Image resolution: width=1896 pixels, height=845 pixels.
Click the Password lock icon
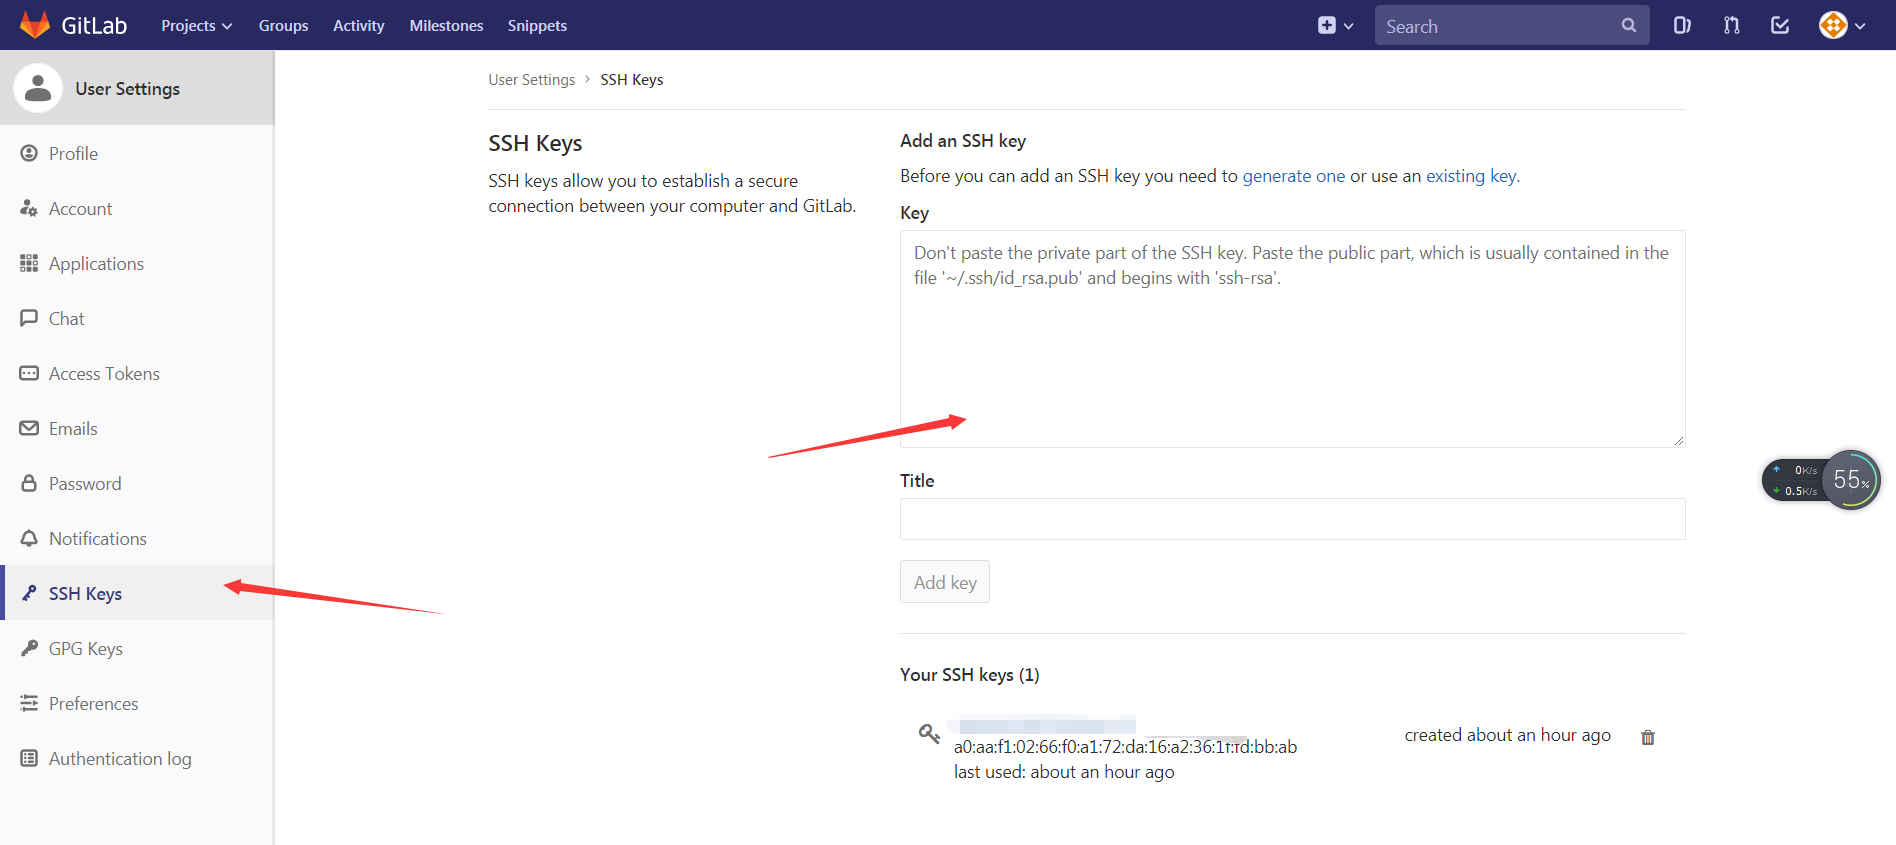pos(29,483)
